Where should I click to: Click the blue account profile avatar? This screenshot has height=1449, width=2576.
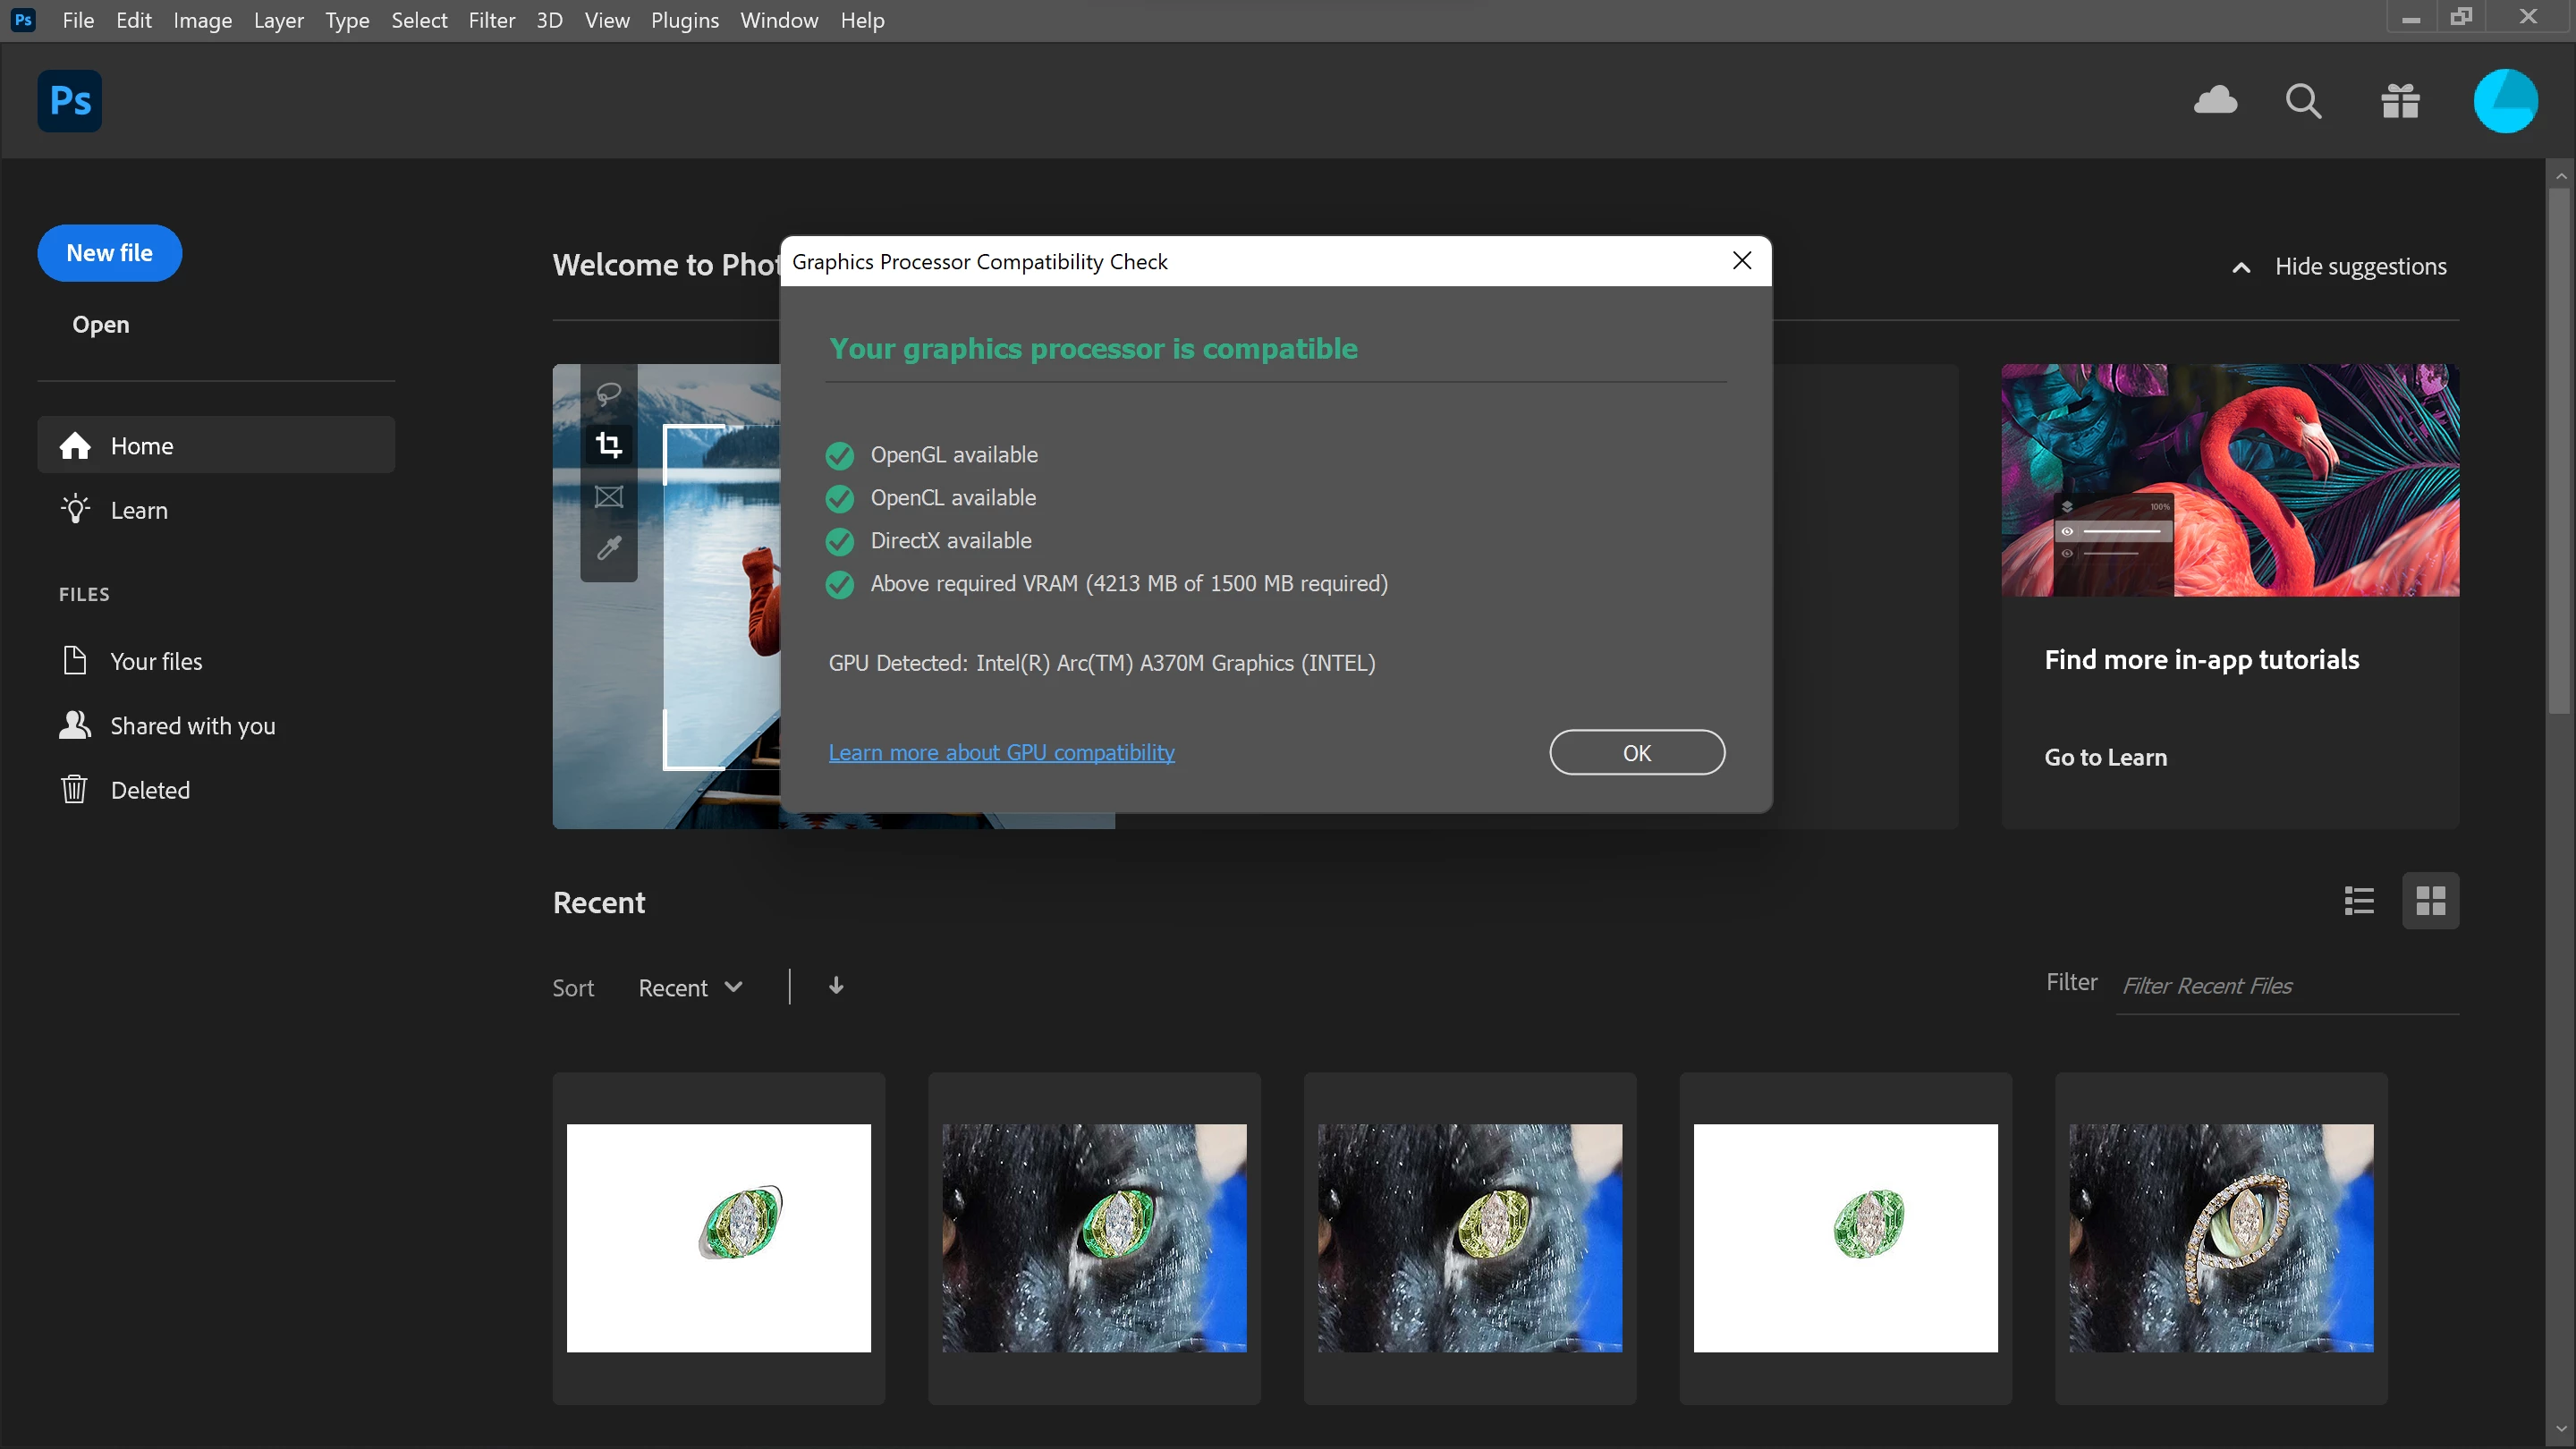coord(2505,101)
